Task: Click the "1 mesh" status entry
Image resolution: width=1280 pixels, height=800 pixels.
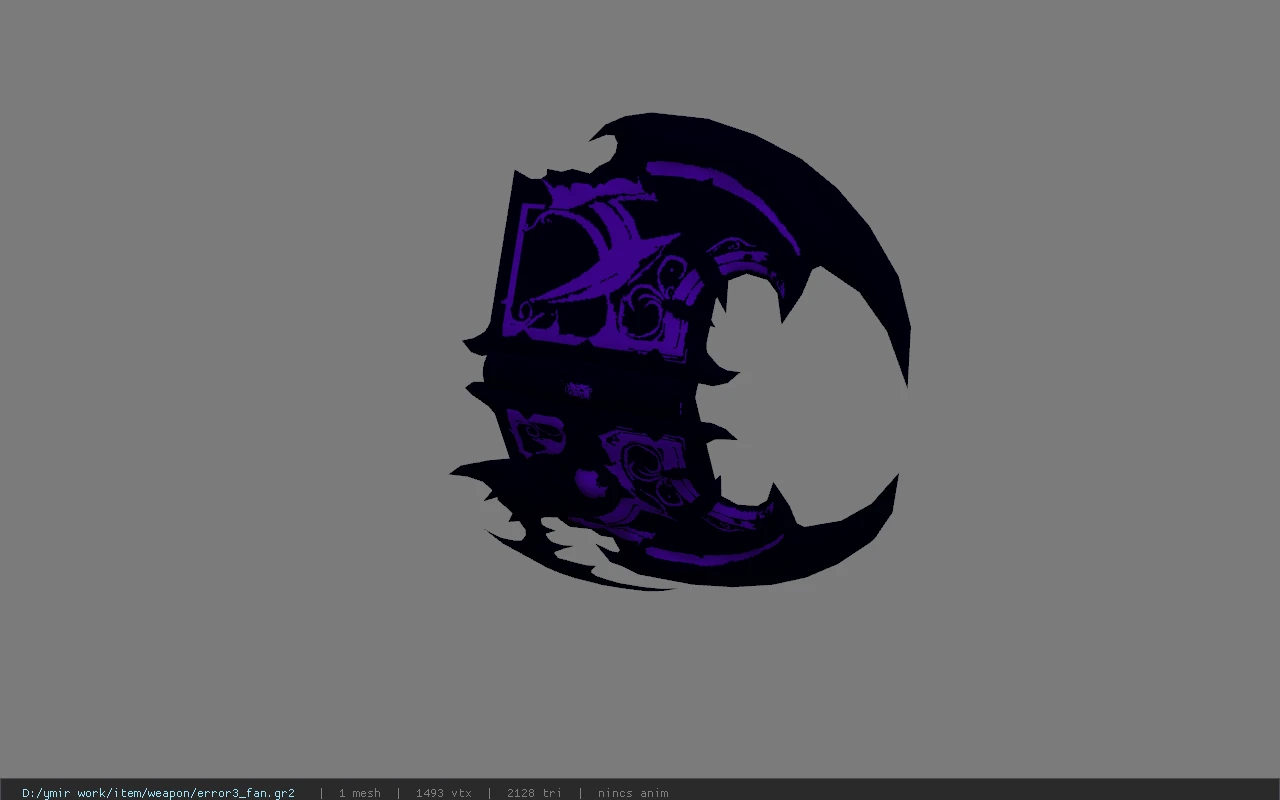Action: [x=360, y=793]
